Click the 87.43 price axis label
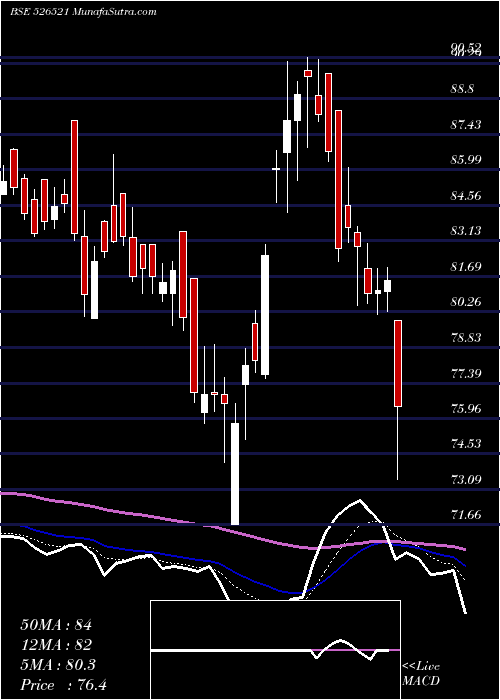The width and height of the screenshot is (500, 700). (466, 125)
